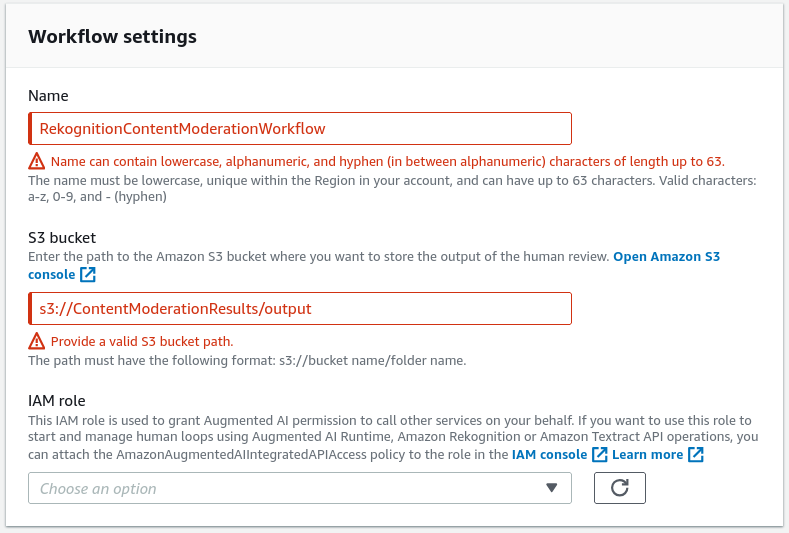Open the Amazon S3 console link
This screenshot has width=789, height=533.
tap(374, 265)
